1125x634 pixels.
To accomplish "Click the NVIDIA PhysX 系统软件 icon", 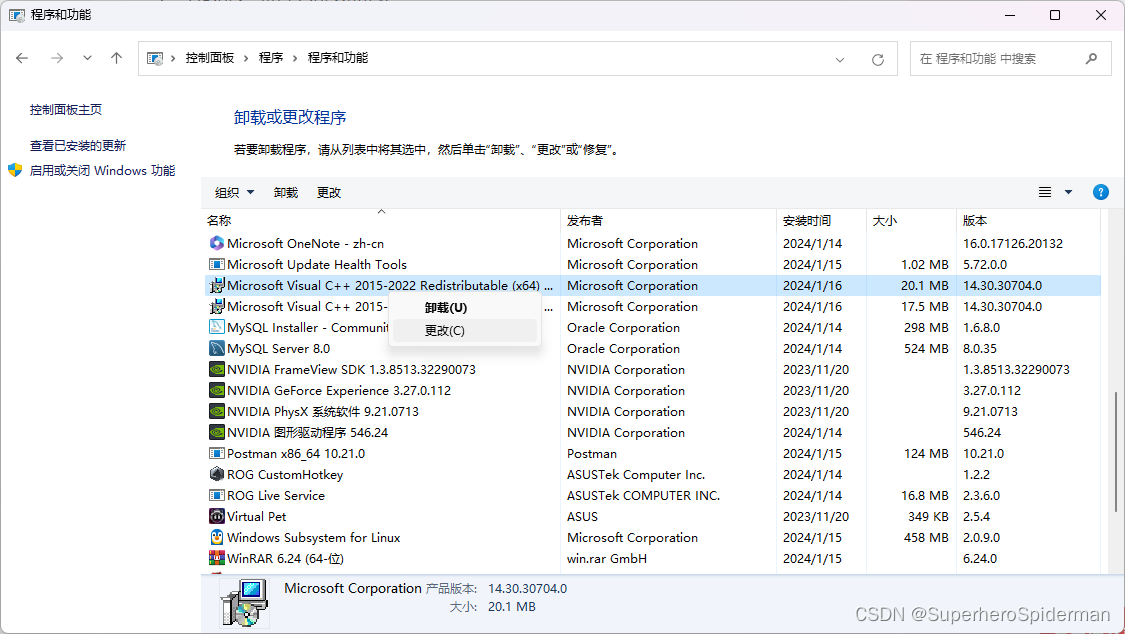I will tap(217, 411).
